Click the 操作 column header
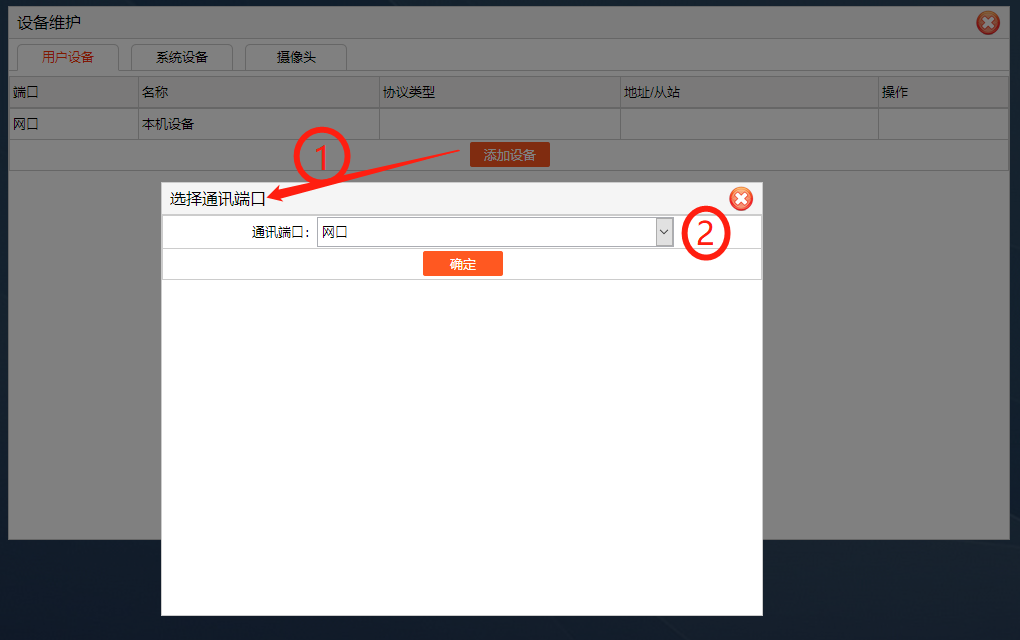 click(894, 92)
